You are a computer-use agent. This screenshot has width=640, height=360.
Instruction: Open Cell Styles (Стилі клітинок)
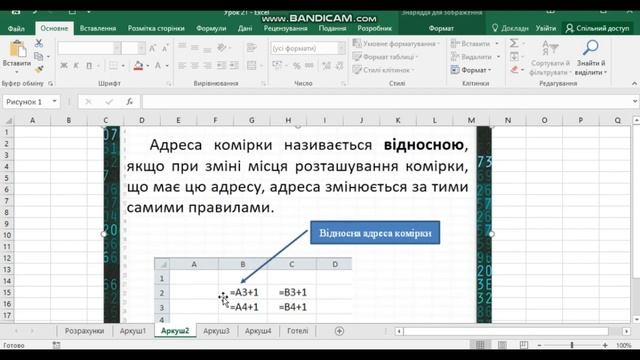383,70
